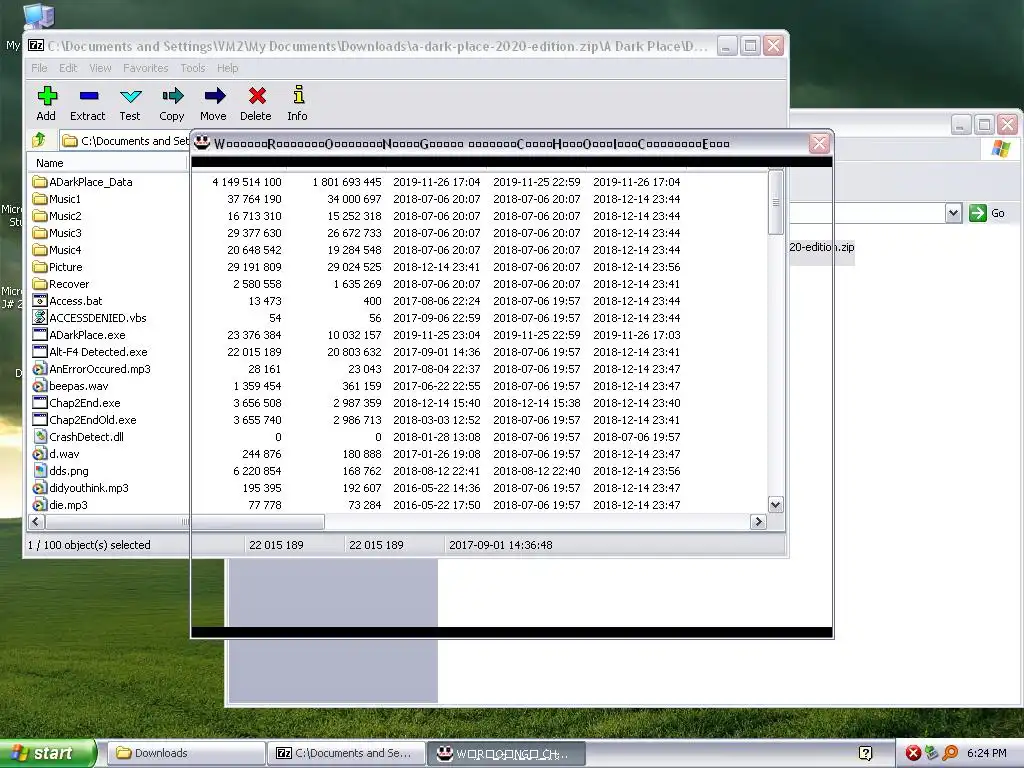Screen dimensions: 1024x768
Task: Click vertical scrollbar down arrow
Action: [x=775, y=504]
